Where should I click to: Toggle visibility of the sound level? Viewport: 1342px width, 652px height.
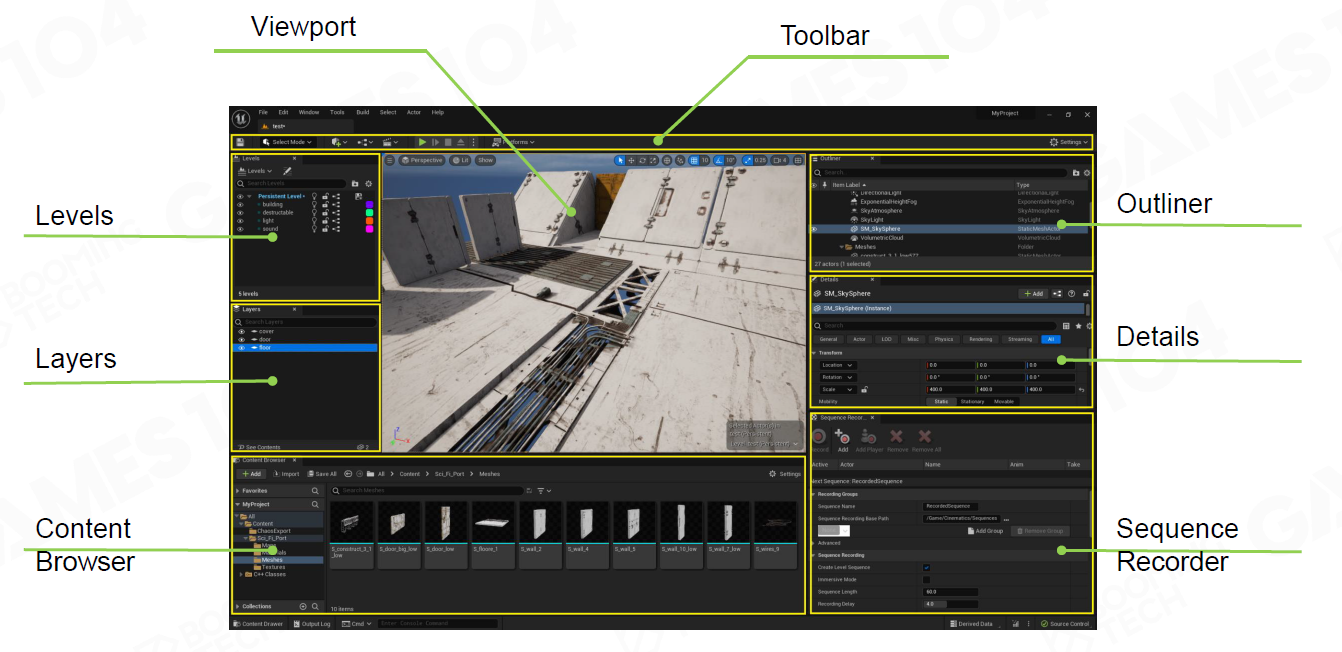click(240, 229)
